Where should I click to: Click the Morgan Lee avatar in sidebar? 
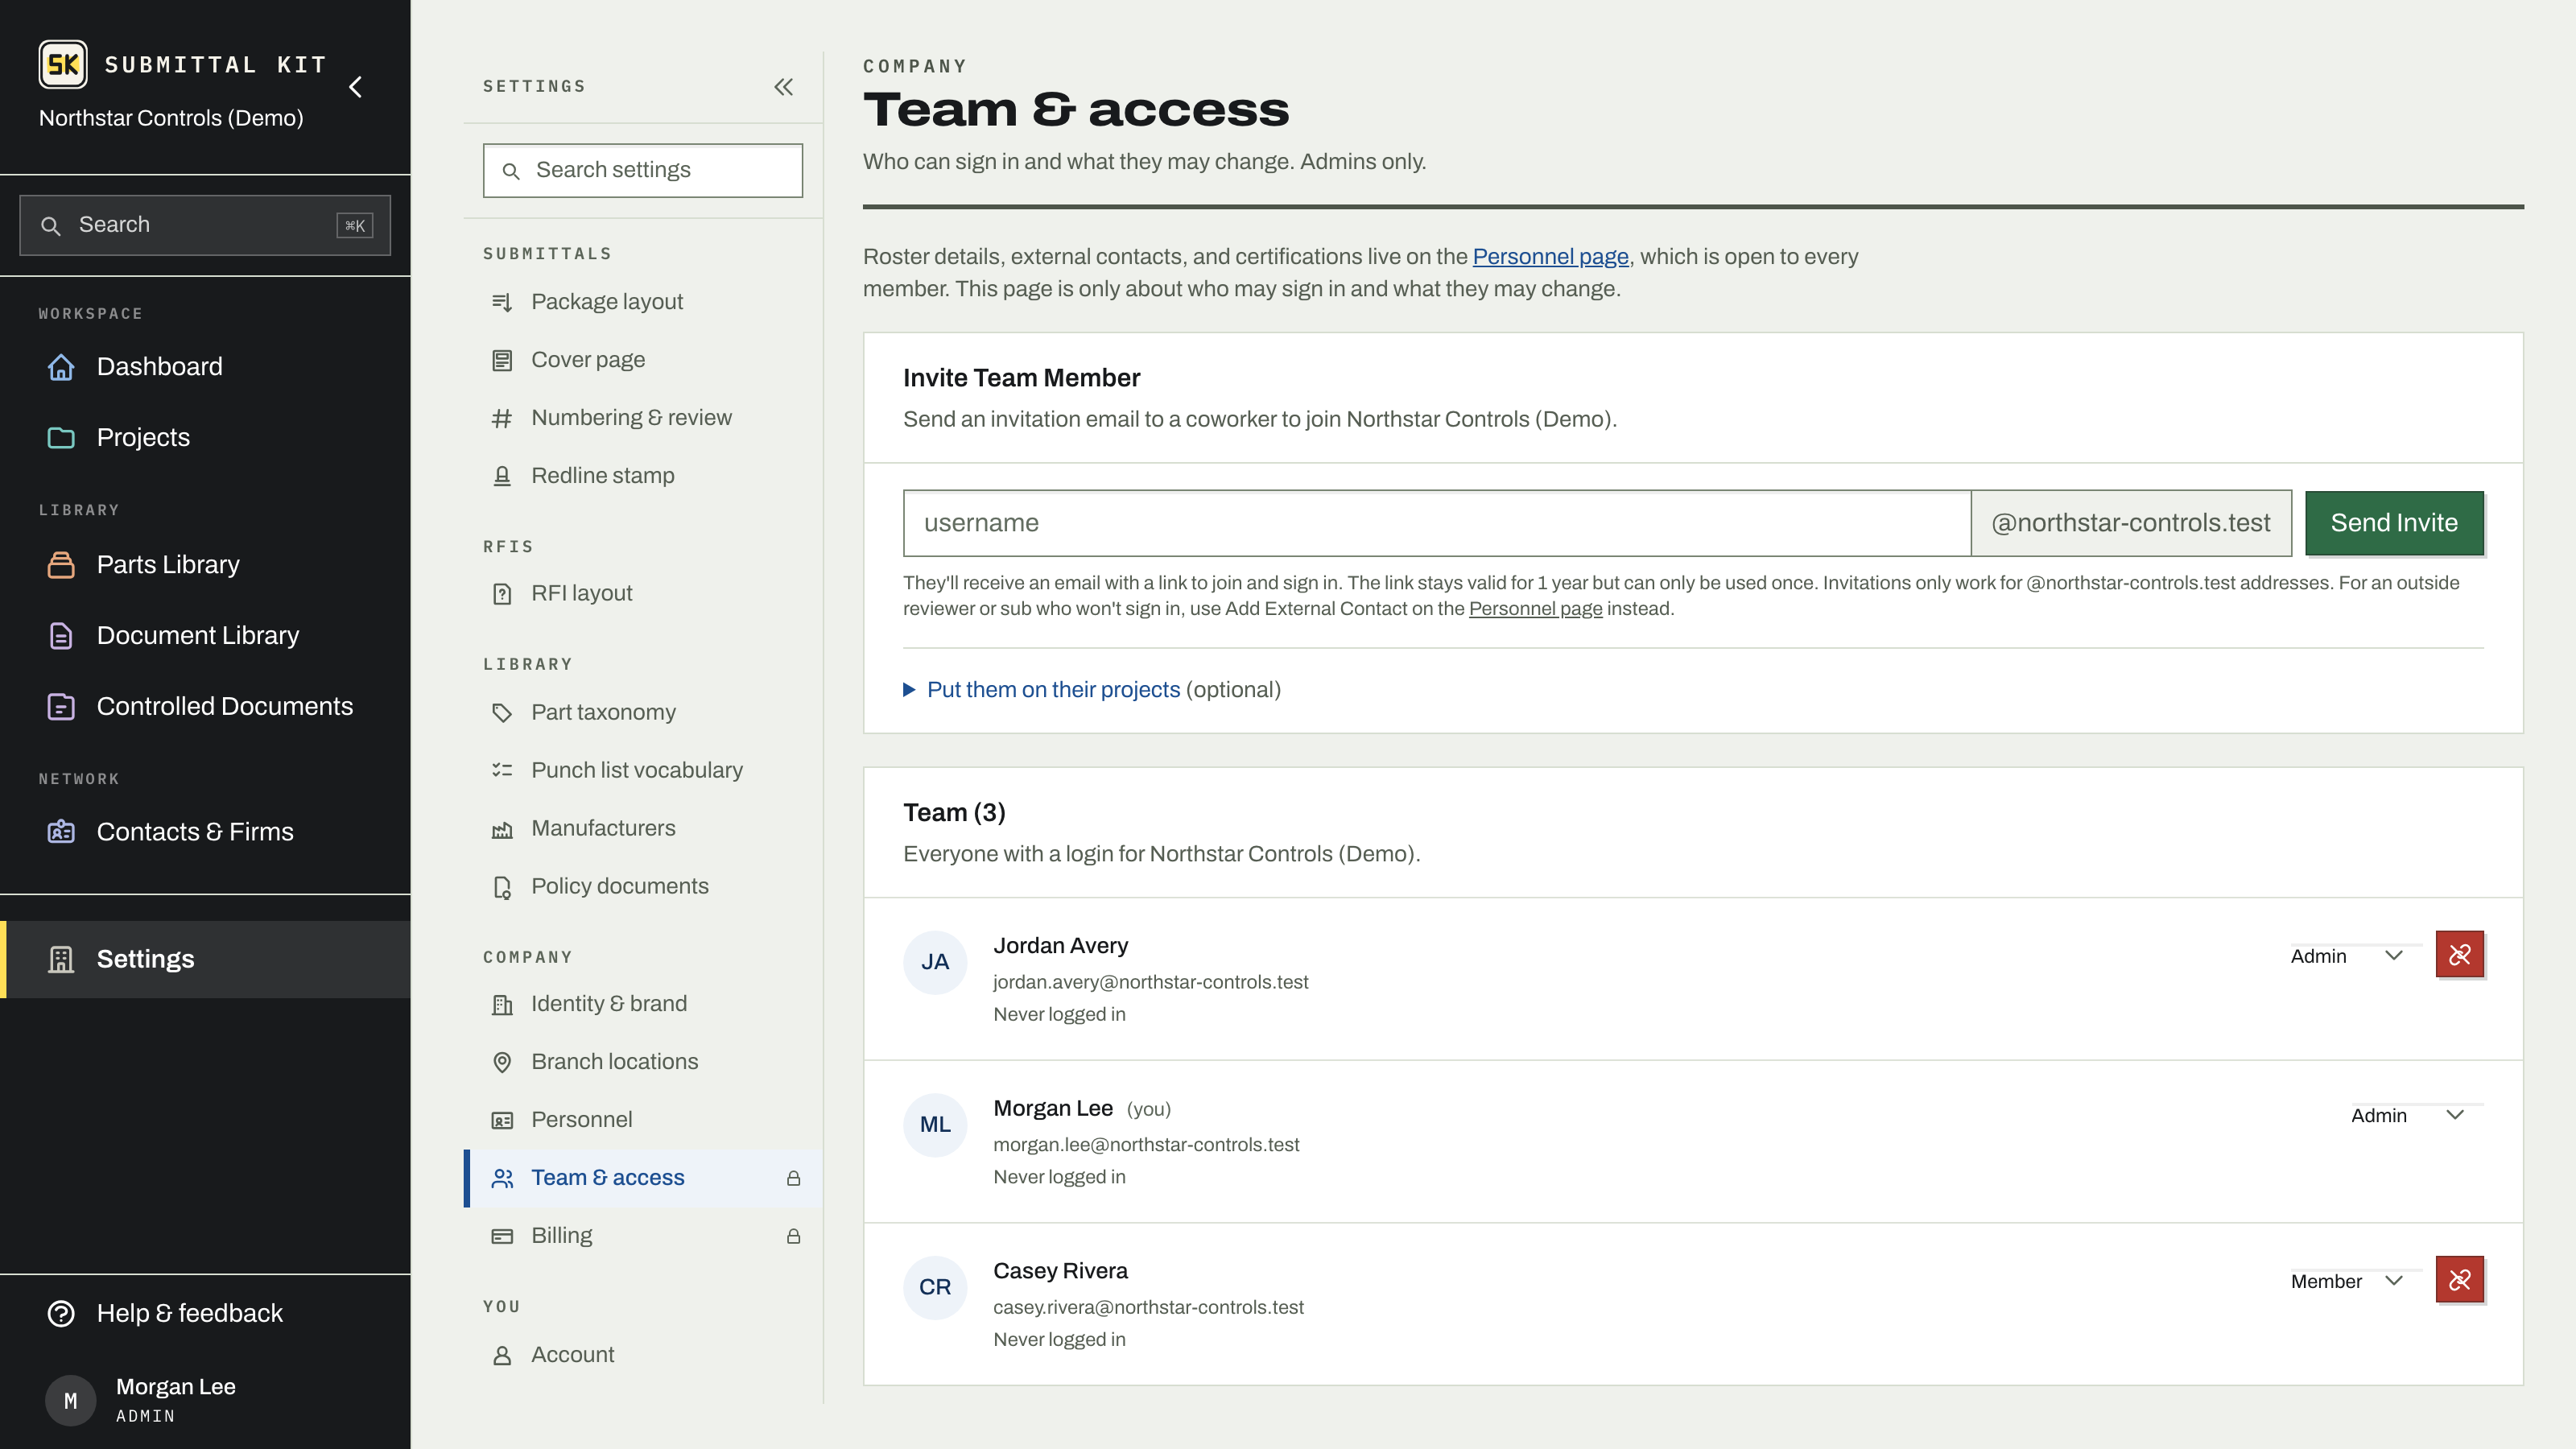pyautogui.click(x=70, y=1400)
